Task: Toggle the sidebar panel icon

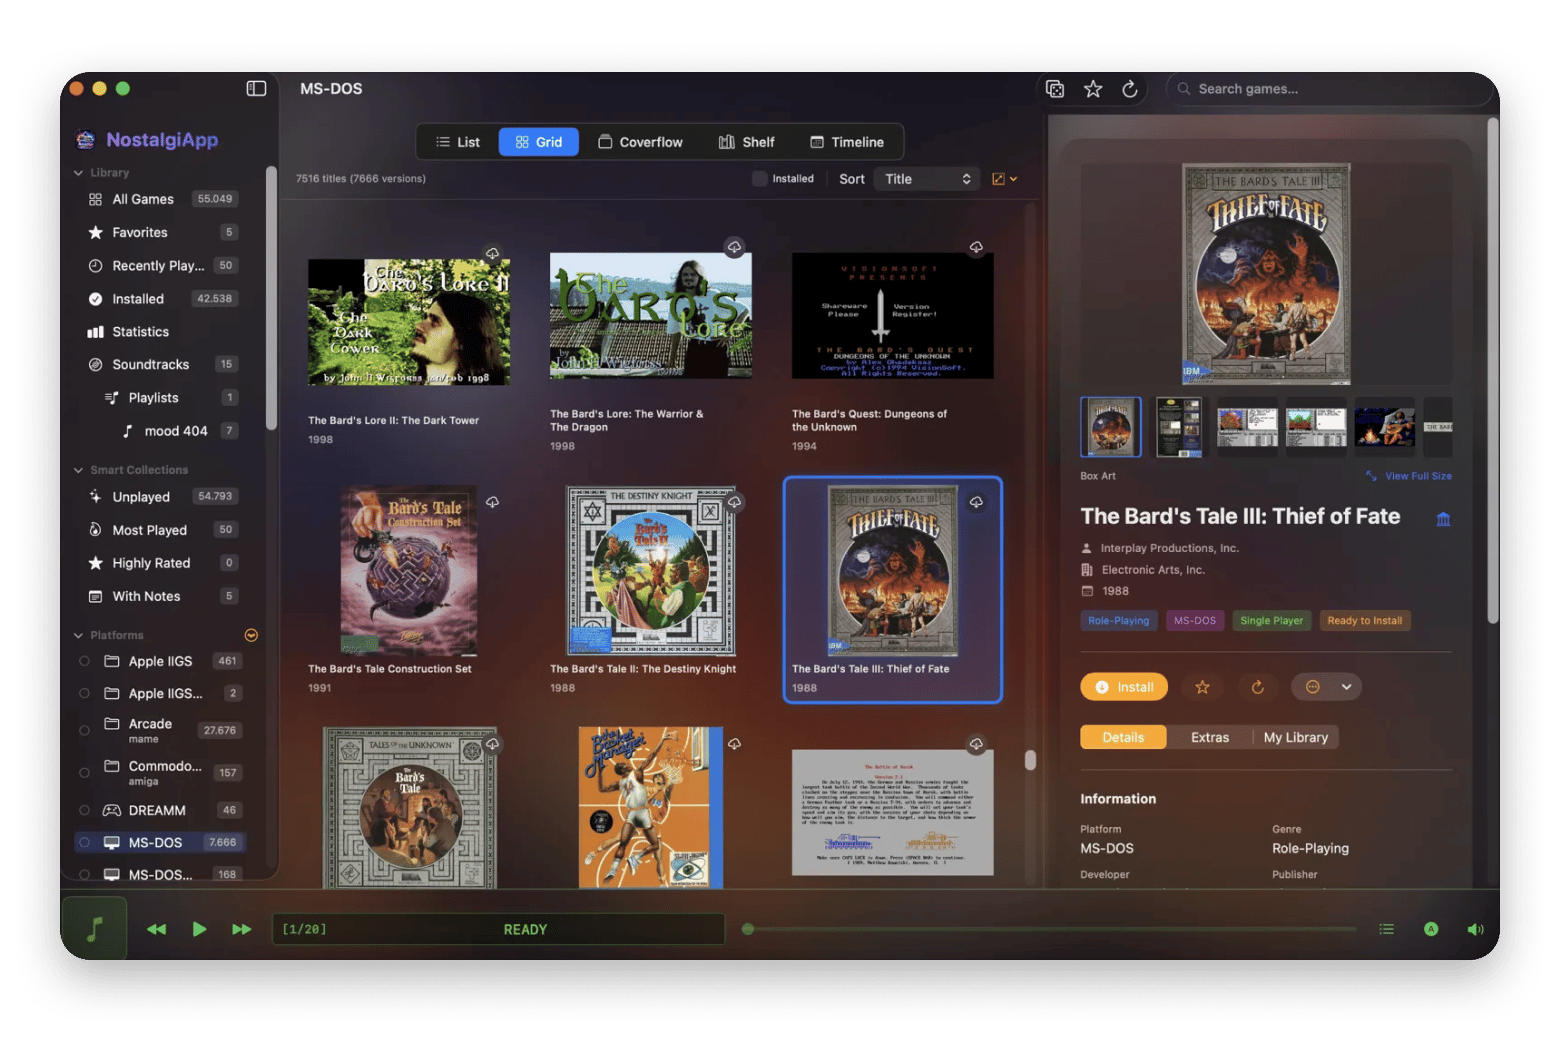Action: tap(256, 88)
